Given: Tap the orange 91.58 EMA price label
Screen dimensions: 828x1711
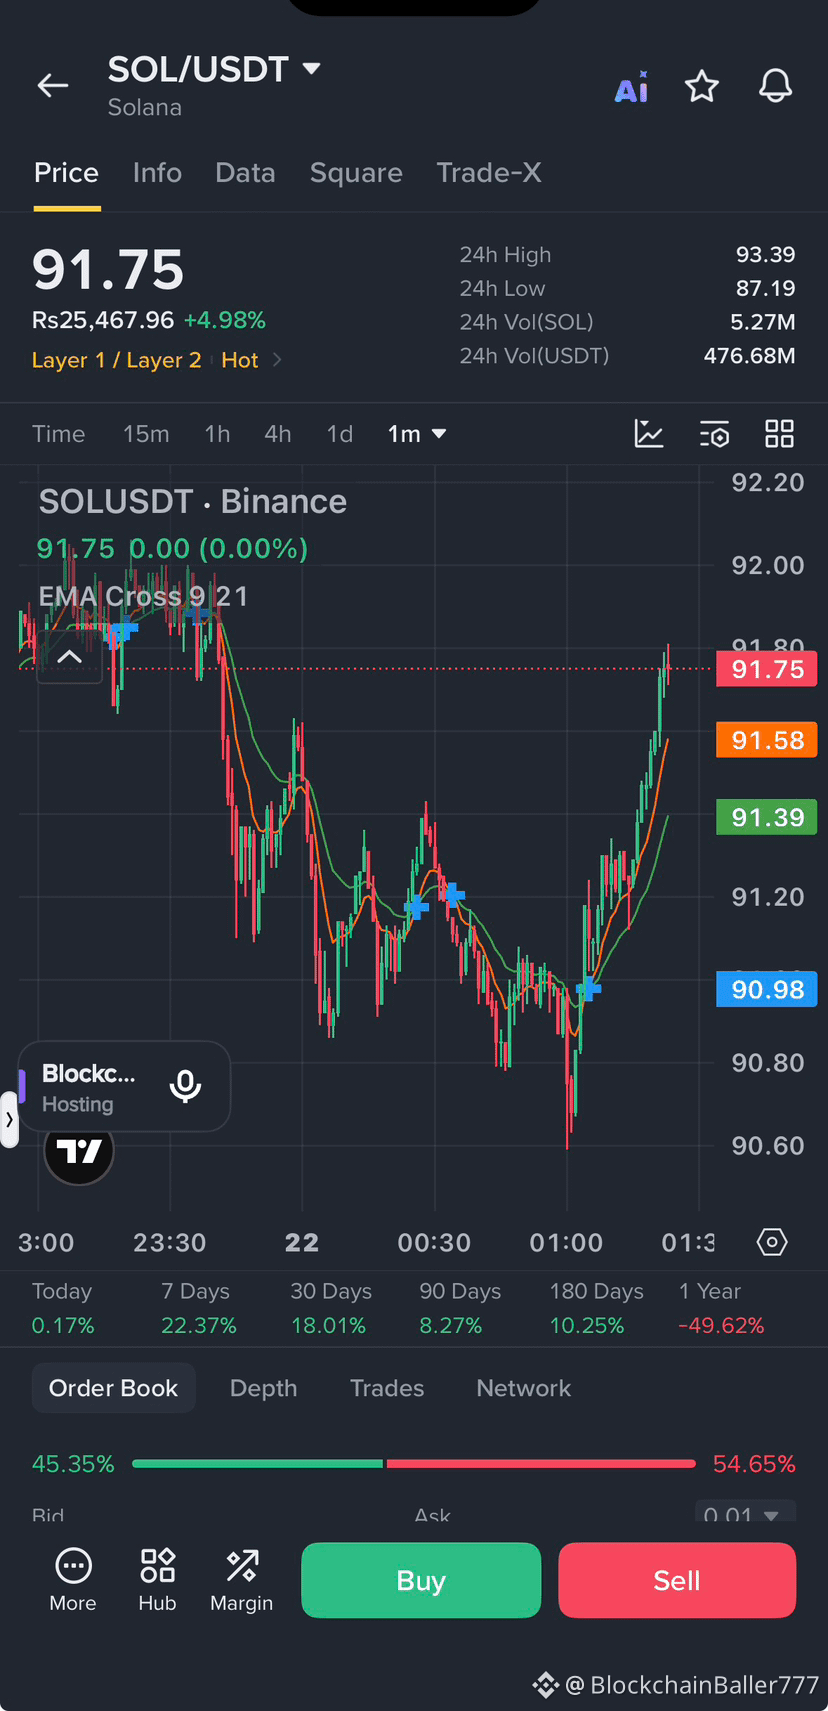Looking at the screenshot, I should tap(767, 740).
